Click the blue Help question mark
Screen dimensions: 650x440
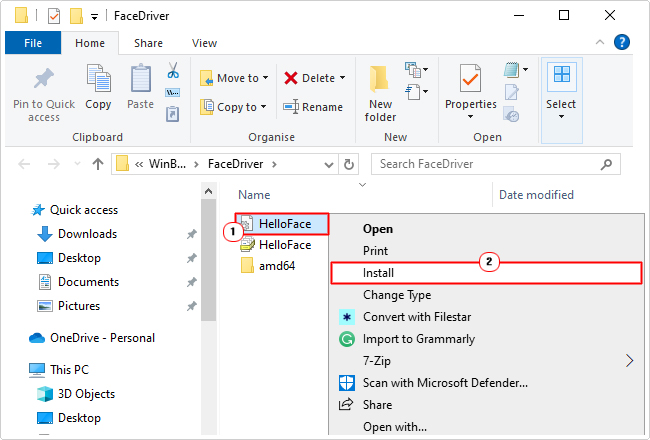click(x=622, y=42)
